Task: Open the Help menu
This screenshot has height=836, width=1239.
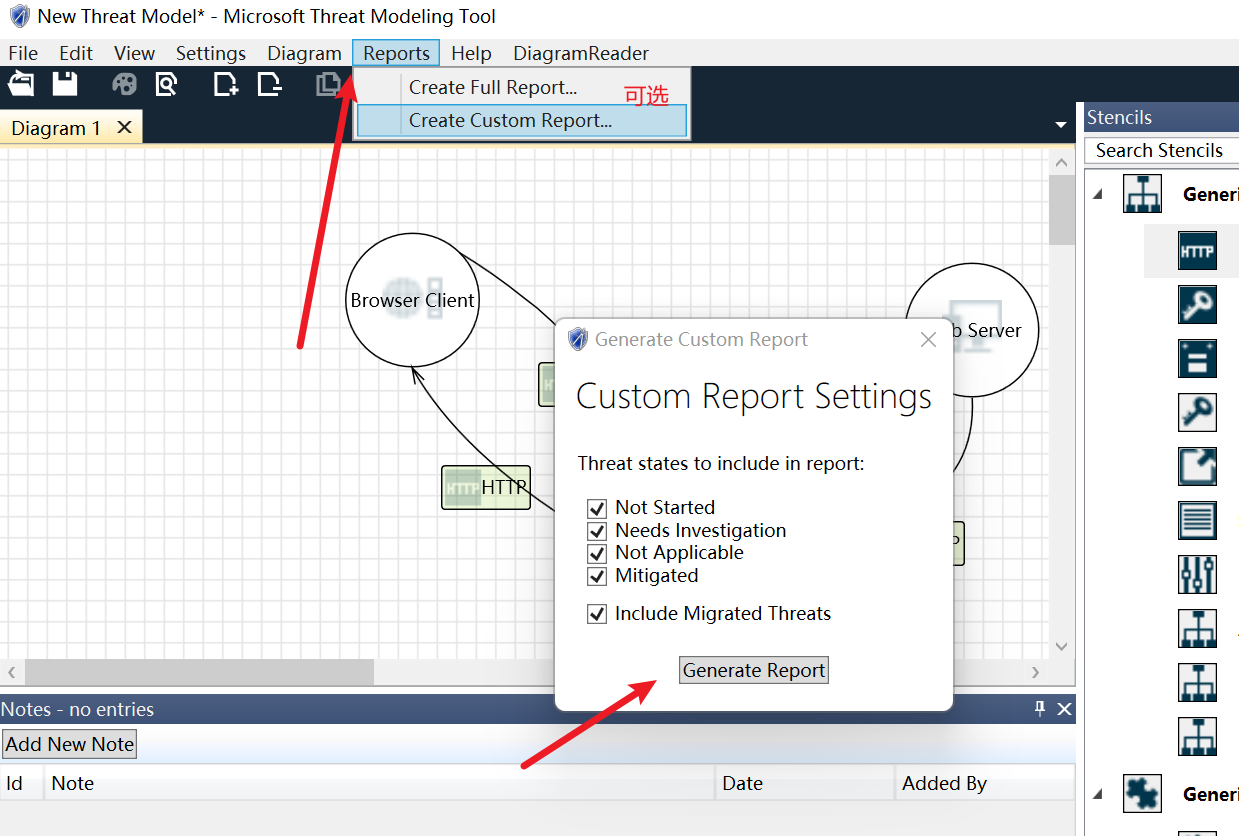Action: point(471,54)
